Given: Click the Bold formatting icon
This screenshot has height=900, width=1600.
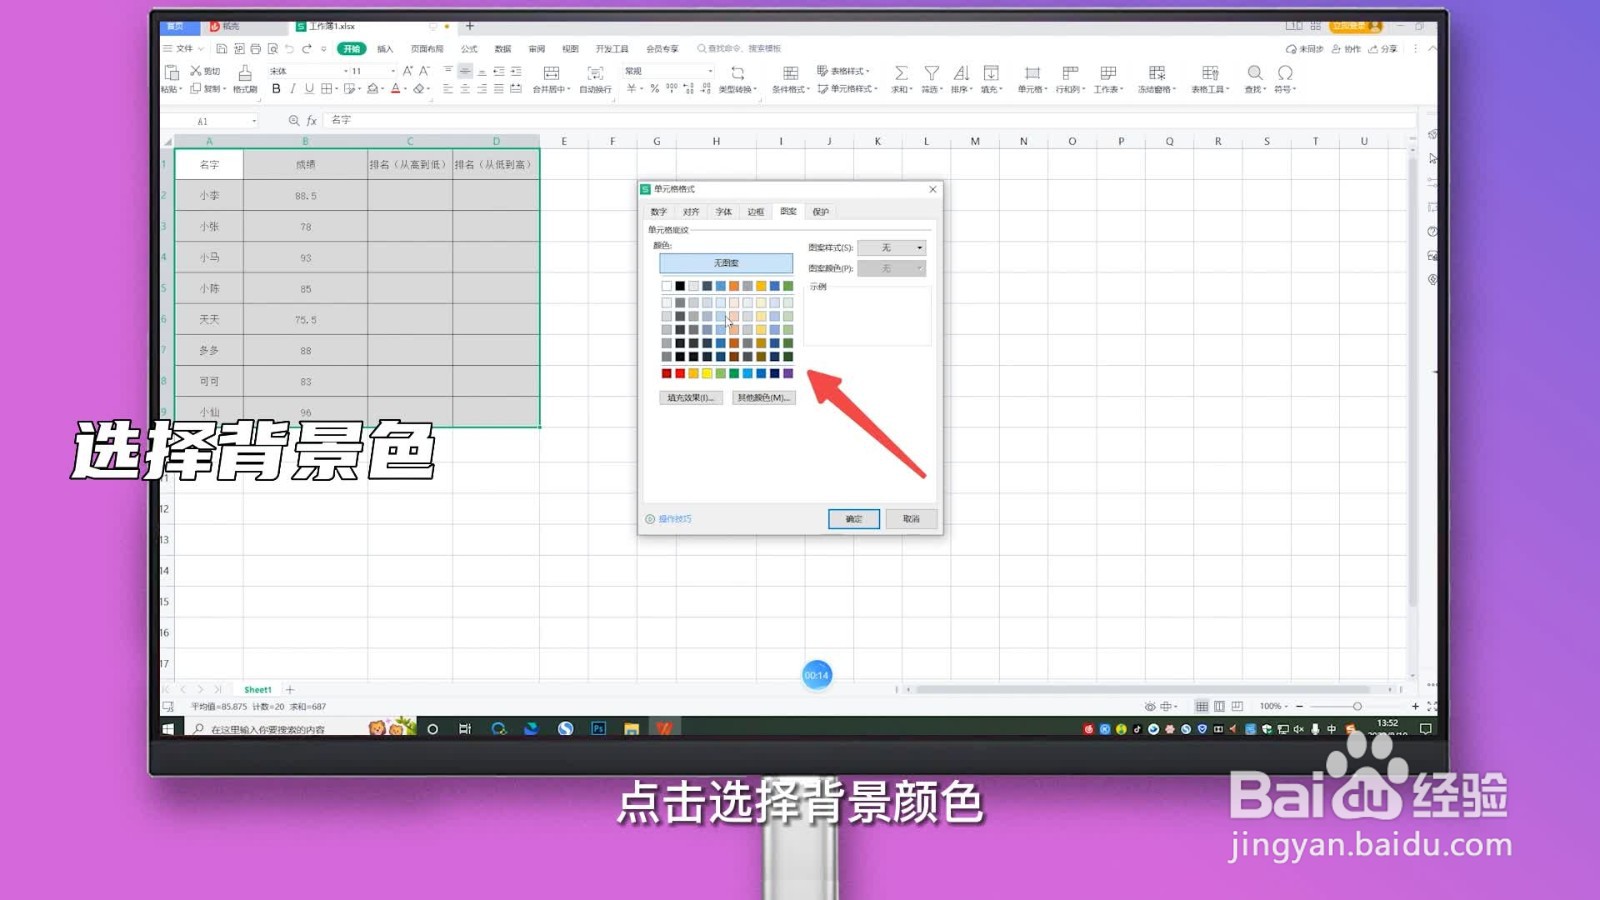Looking at the screenshot, I should point(276,89).
